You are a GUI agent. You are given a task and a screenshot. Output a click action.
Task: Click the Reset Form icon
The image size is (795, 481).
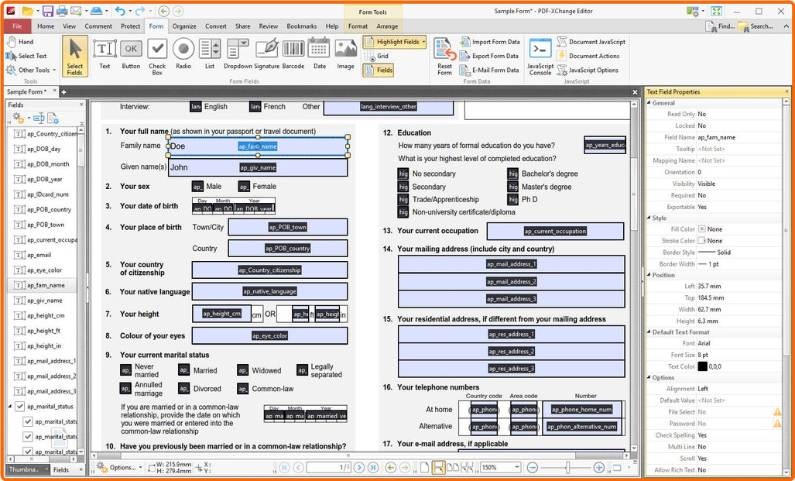click(x=445, y=57)
